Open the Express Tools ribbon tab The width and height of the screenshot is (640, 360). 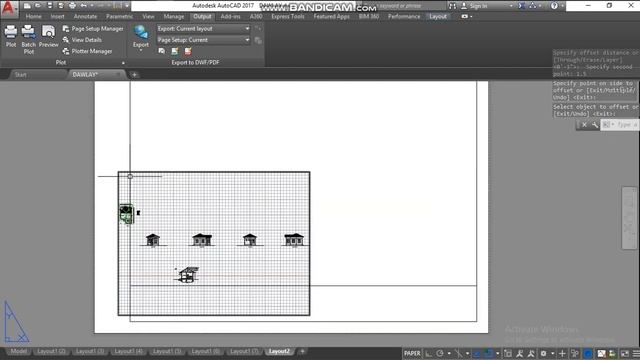tap(288, 17)
